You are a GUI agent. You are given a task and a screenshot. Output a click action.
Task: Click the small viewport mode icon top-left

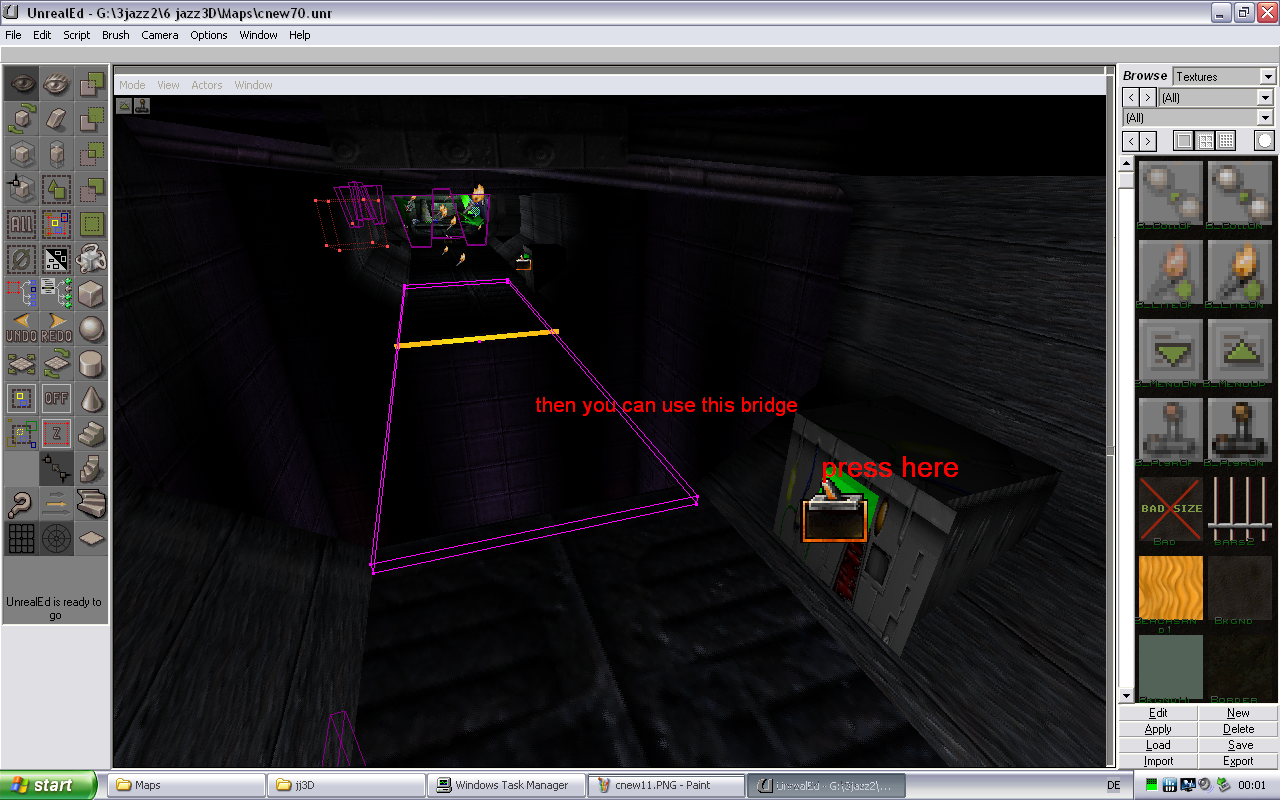pos(125,104)
